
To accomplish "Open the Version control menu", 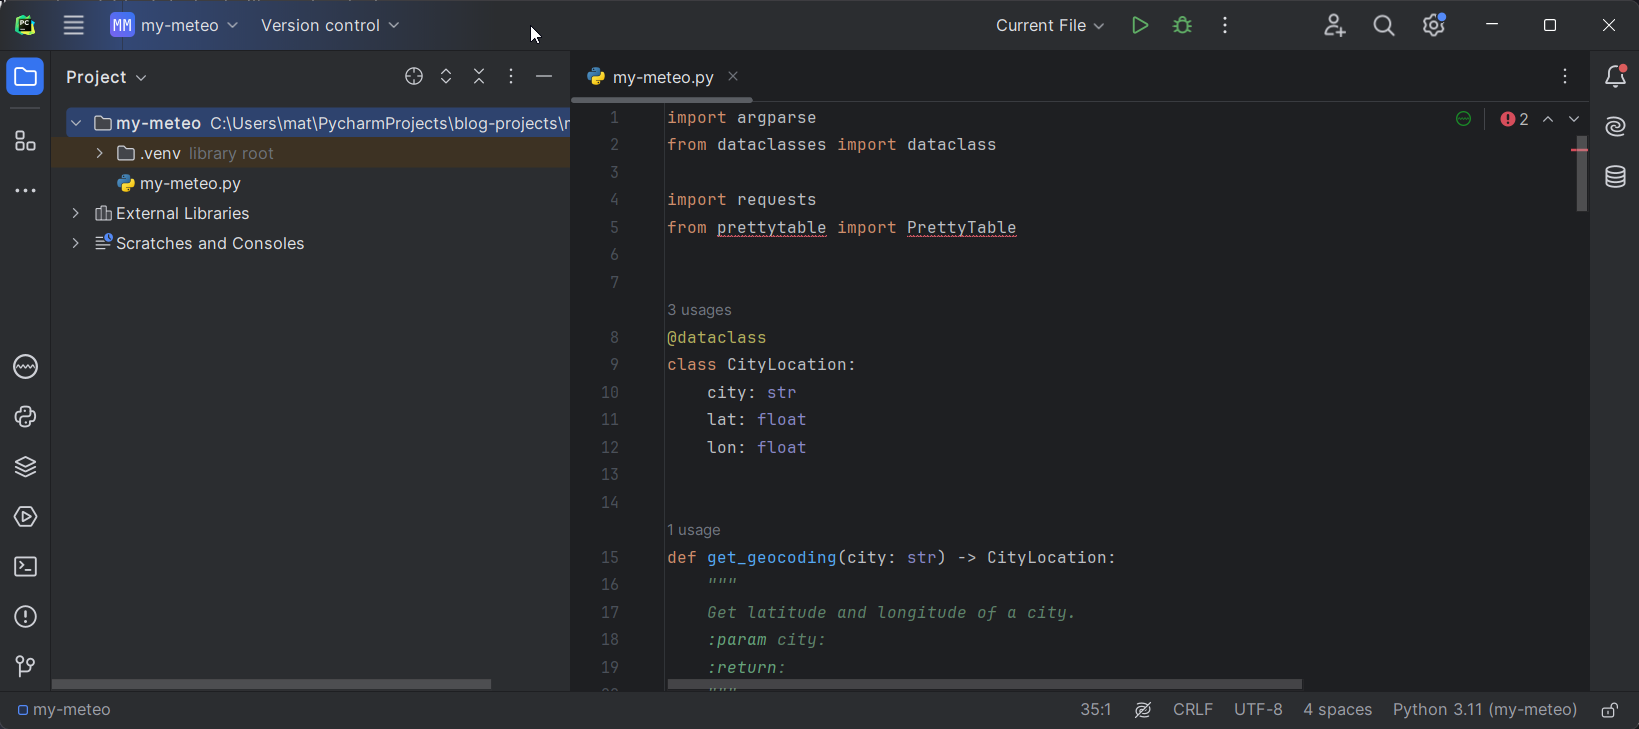I will [329, 26].
